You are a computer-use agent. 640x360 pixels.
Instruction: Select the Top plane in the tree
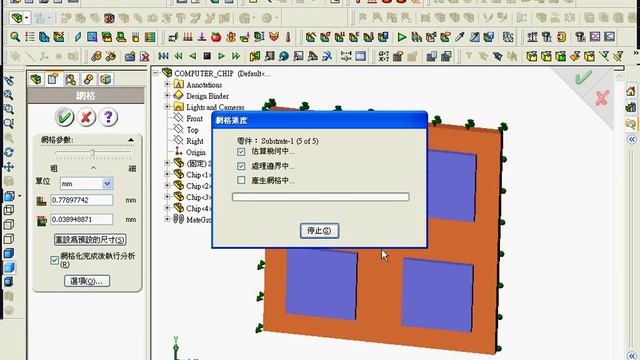(x=192, y=130)
